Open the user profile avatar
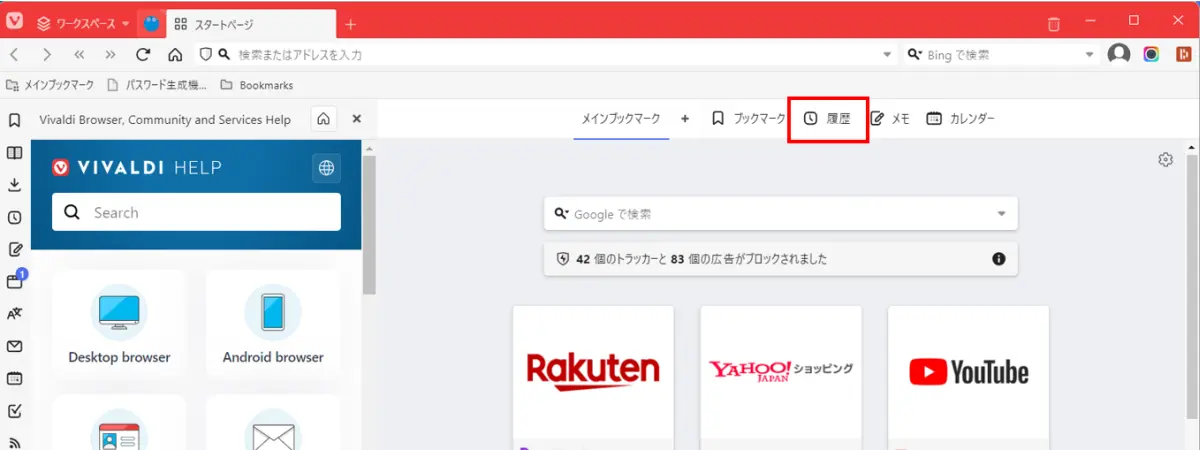The image size is (1200, 450). point(1119,54)
